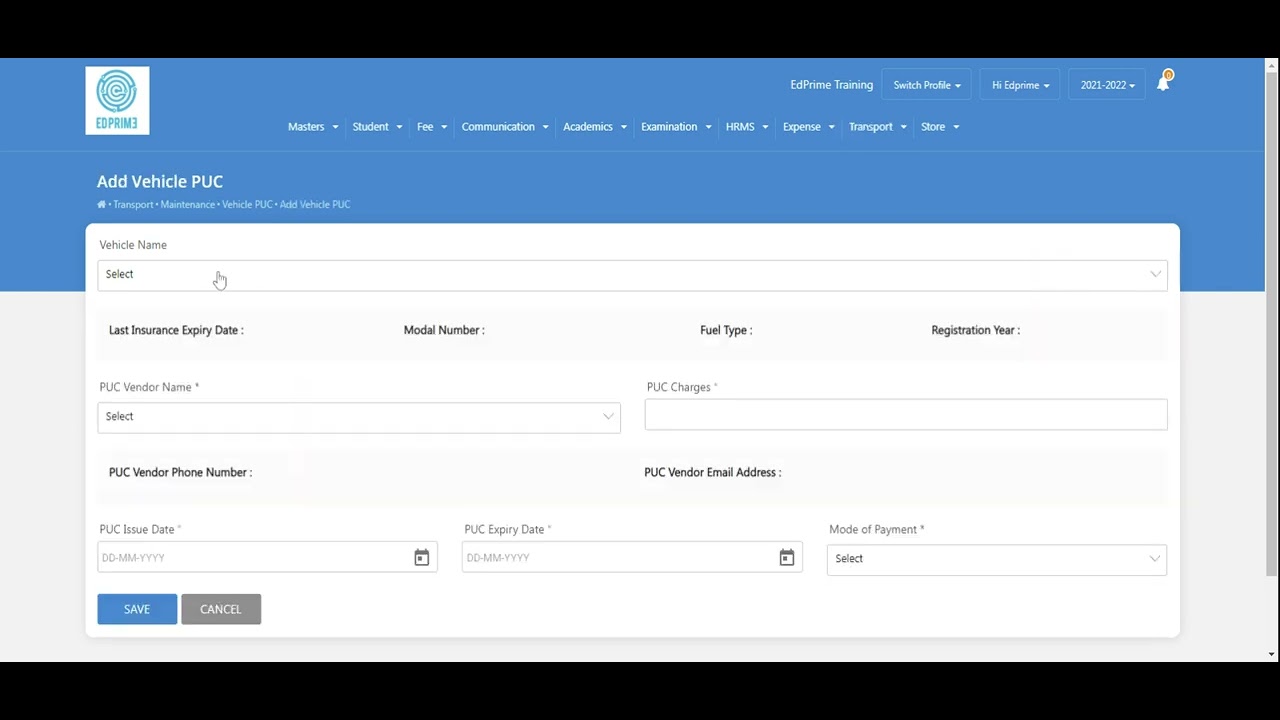Image resolution: width=1280 pixels, height=720 pixels.
Task: Focus the PUC Charges input field
Action: 906,415
